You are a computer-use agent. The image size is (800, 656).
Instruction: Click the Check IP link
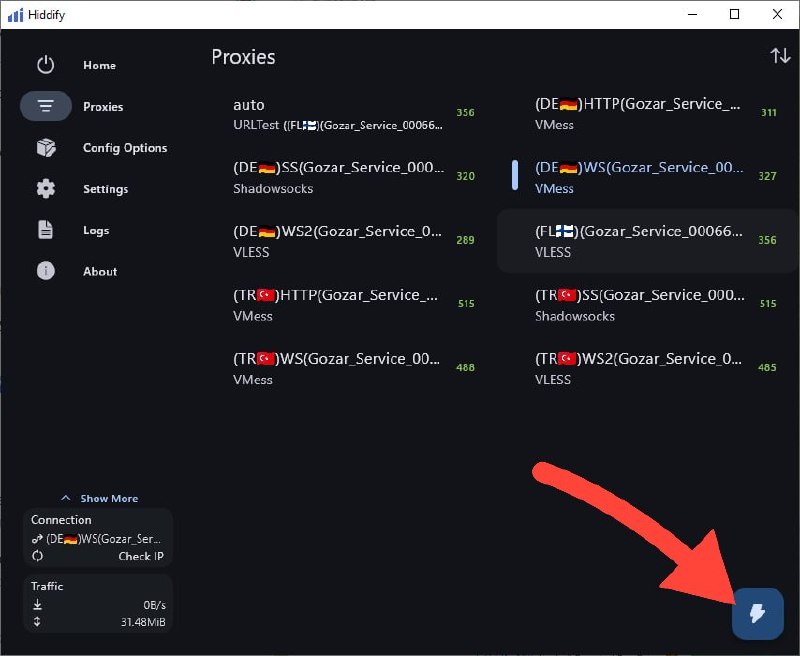[x=141, y=556]
